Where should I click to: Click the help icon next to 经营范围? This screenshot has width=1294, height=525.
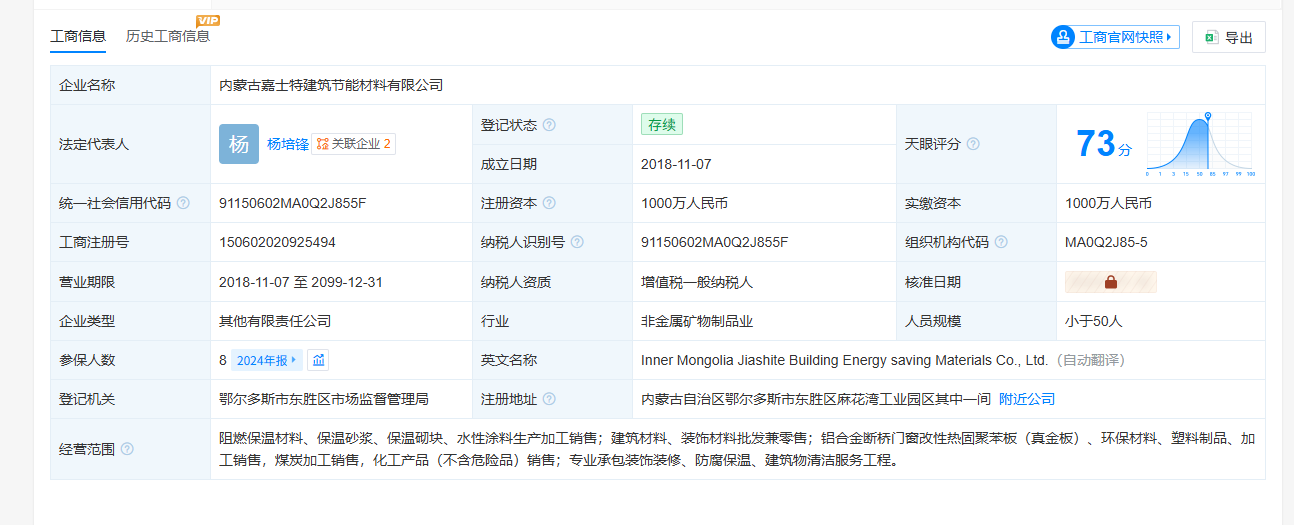[x=127, y=449]
